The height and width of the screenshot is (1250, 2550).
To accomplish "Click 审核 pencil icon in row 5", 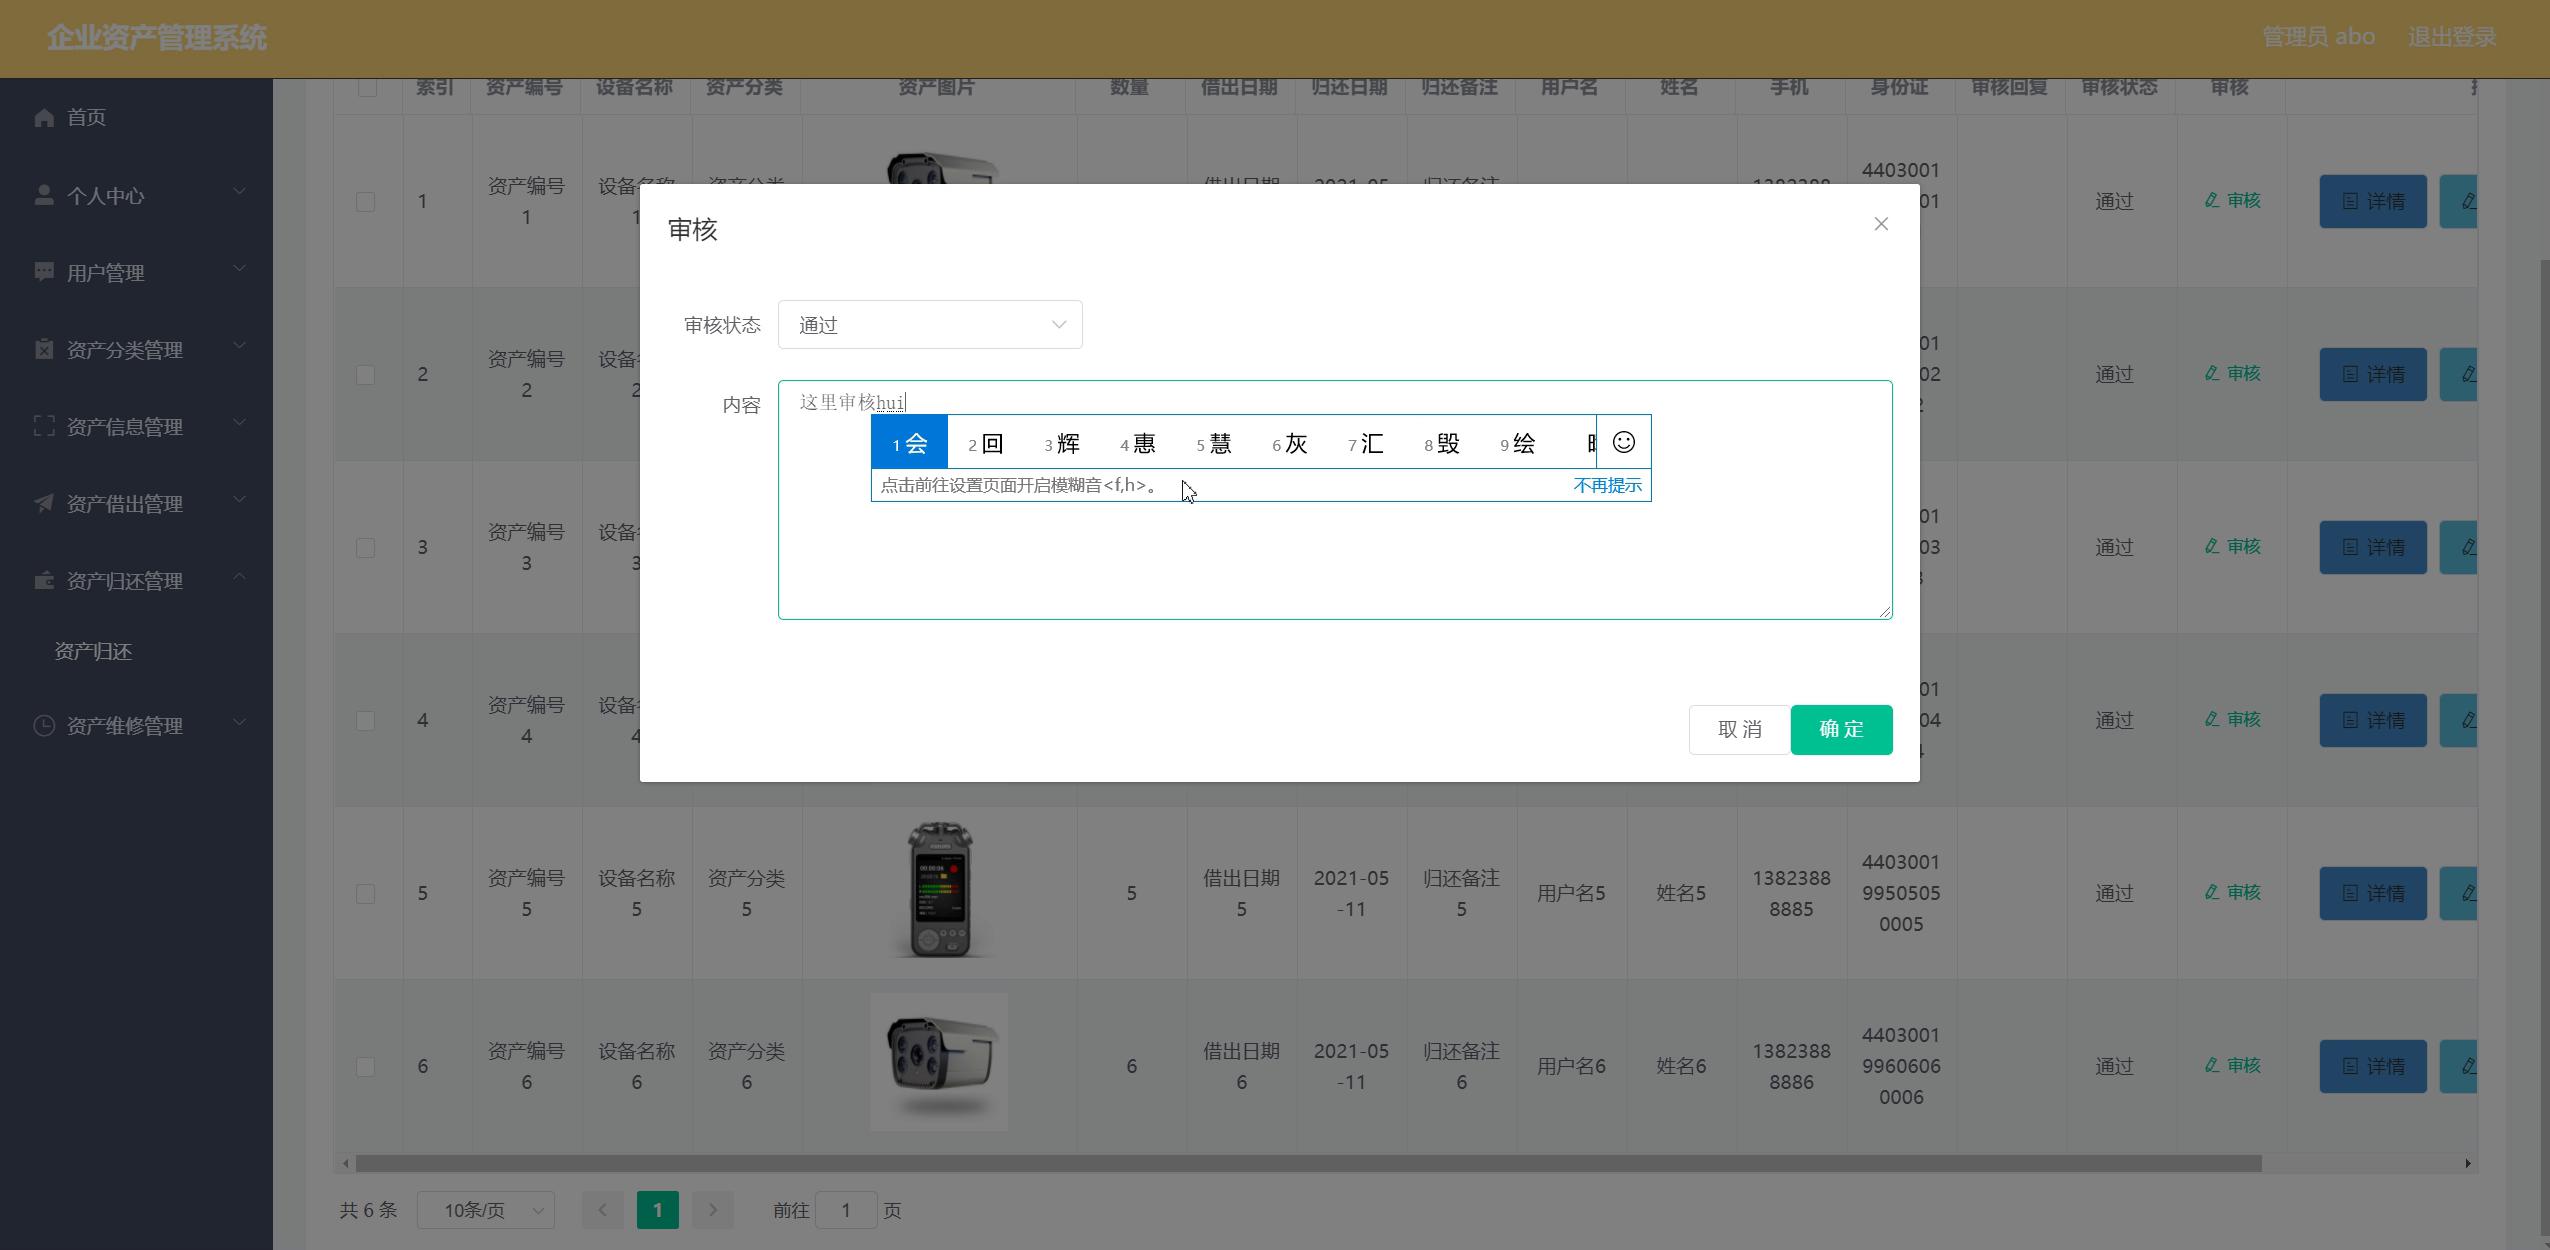I will click(2212, 893).
